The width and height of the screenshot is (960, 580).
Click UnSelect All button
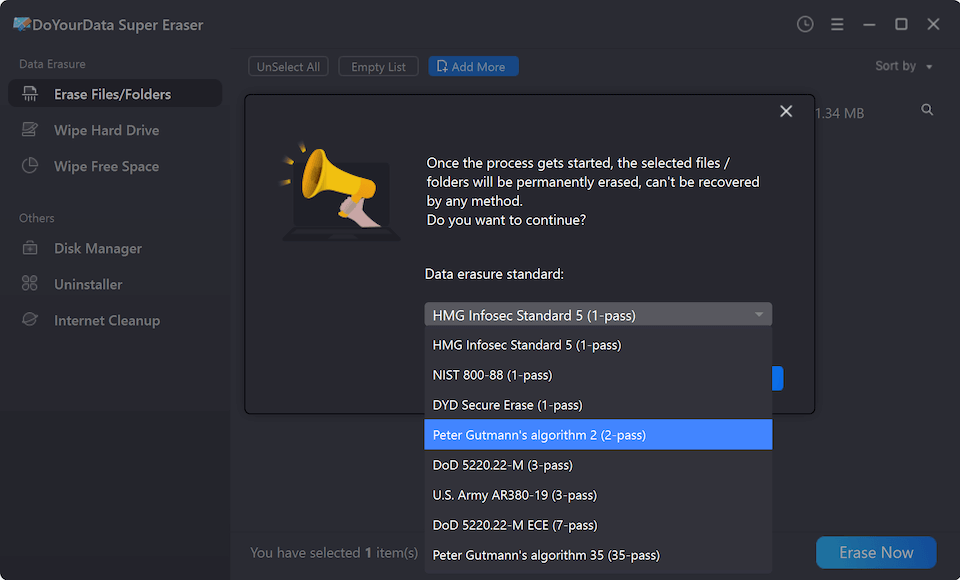[288, 66]
